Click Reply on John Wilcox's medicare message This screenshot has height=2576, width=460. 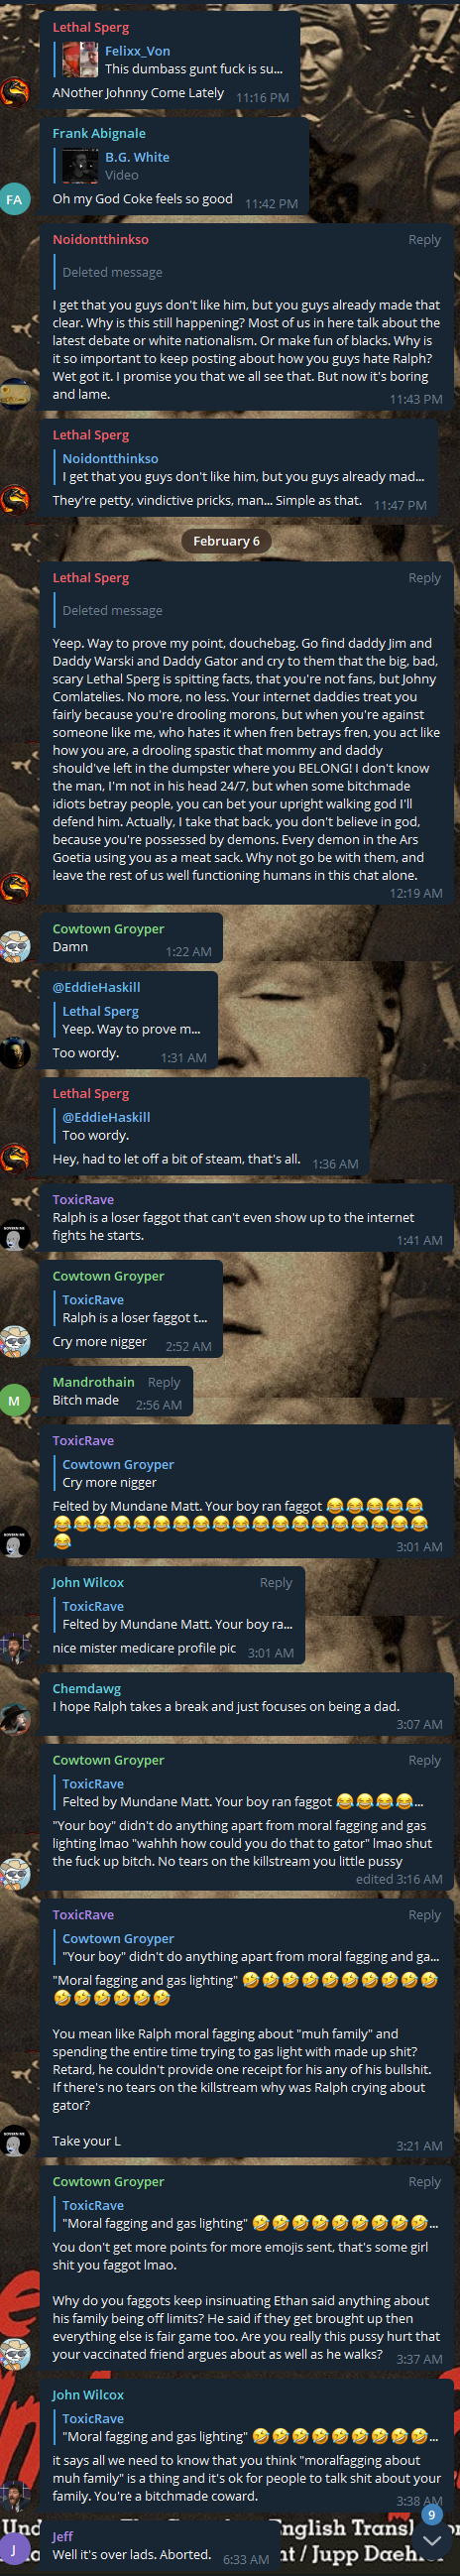[276, 1582]
